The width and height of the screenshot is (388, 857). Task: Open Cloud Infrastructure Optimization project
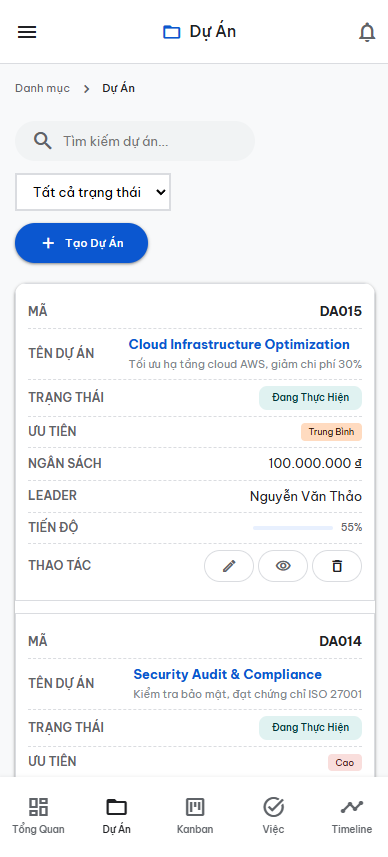coord(239,344)
